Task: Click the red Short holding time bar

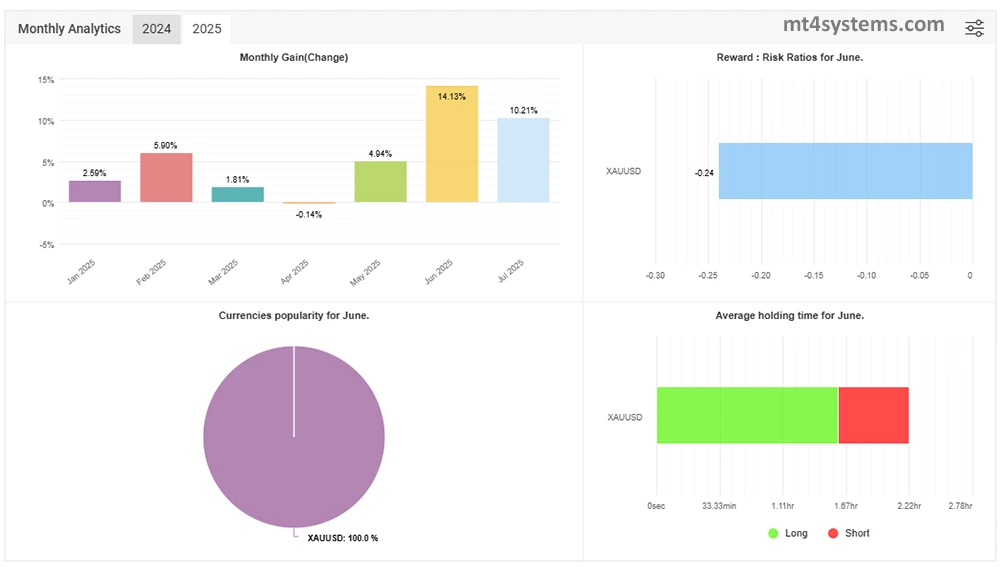Action: 873,415
